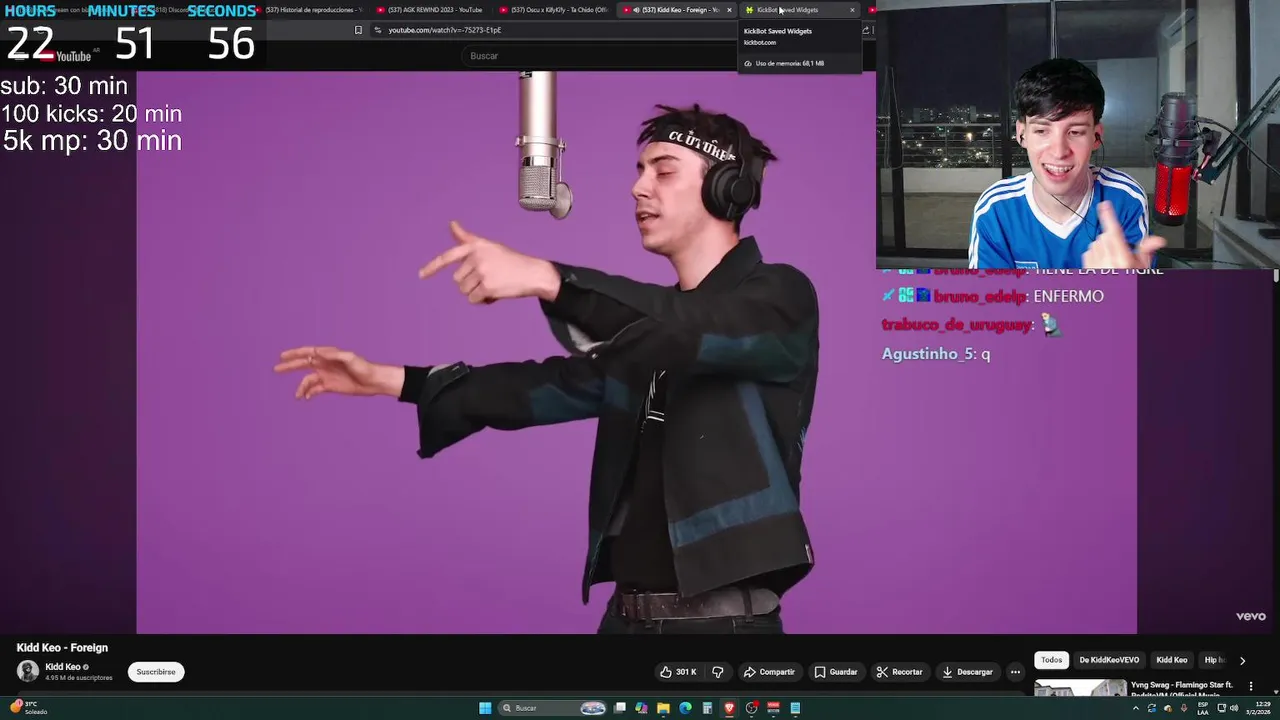Open the red-label app in the taskbar
Image resolution: width=1280 pixels, height=720 pixels.
[x=773, y=708]
